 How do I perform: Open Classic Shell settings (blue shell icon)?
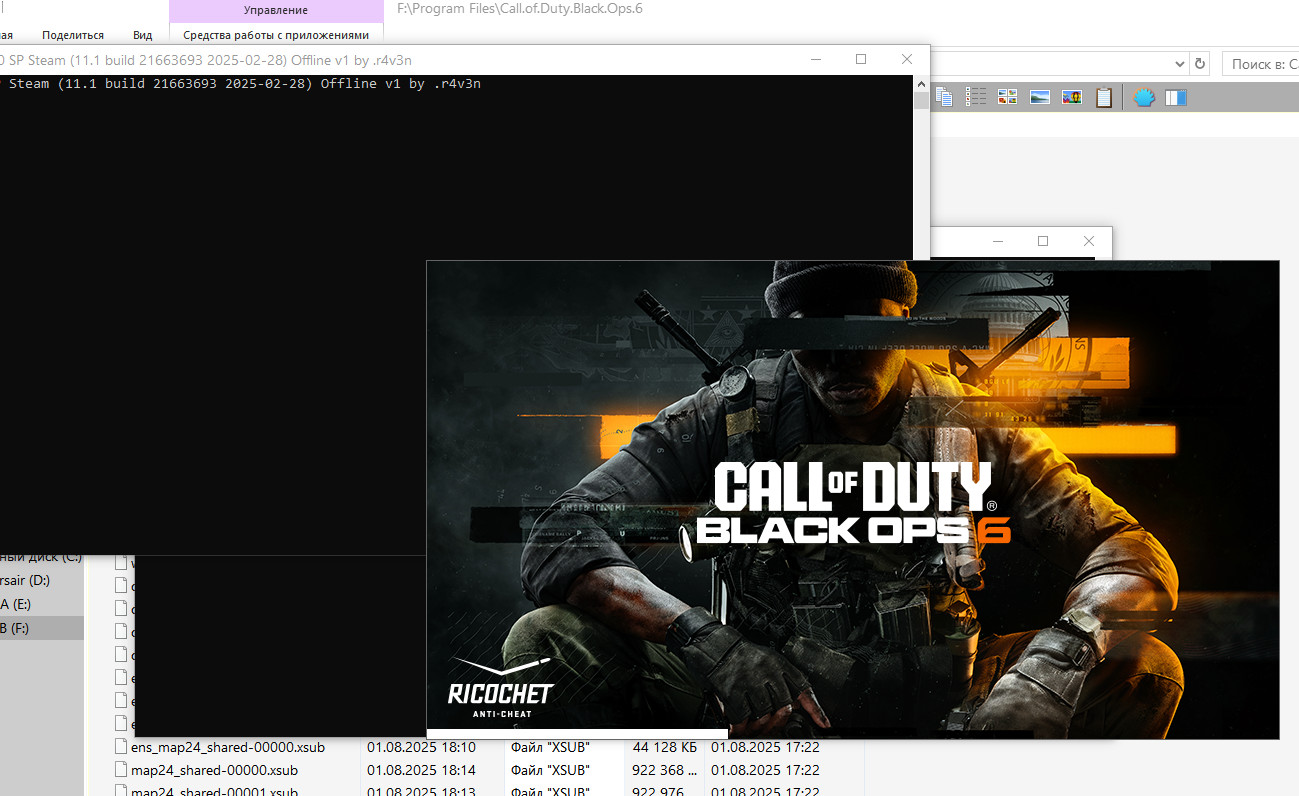1145,97
